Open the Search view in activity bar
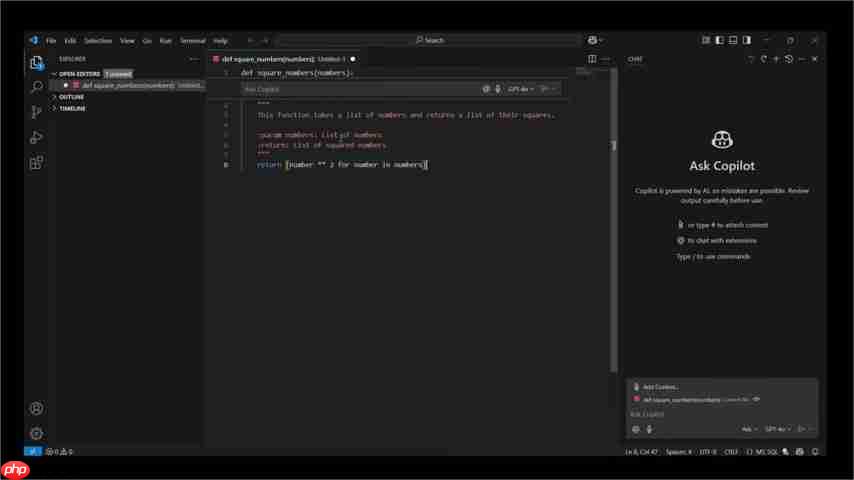854x480 pixels. point(36,87)
